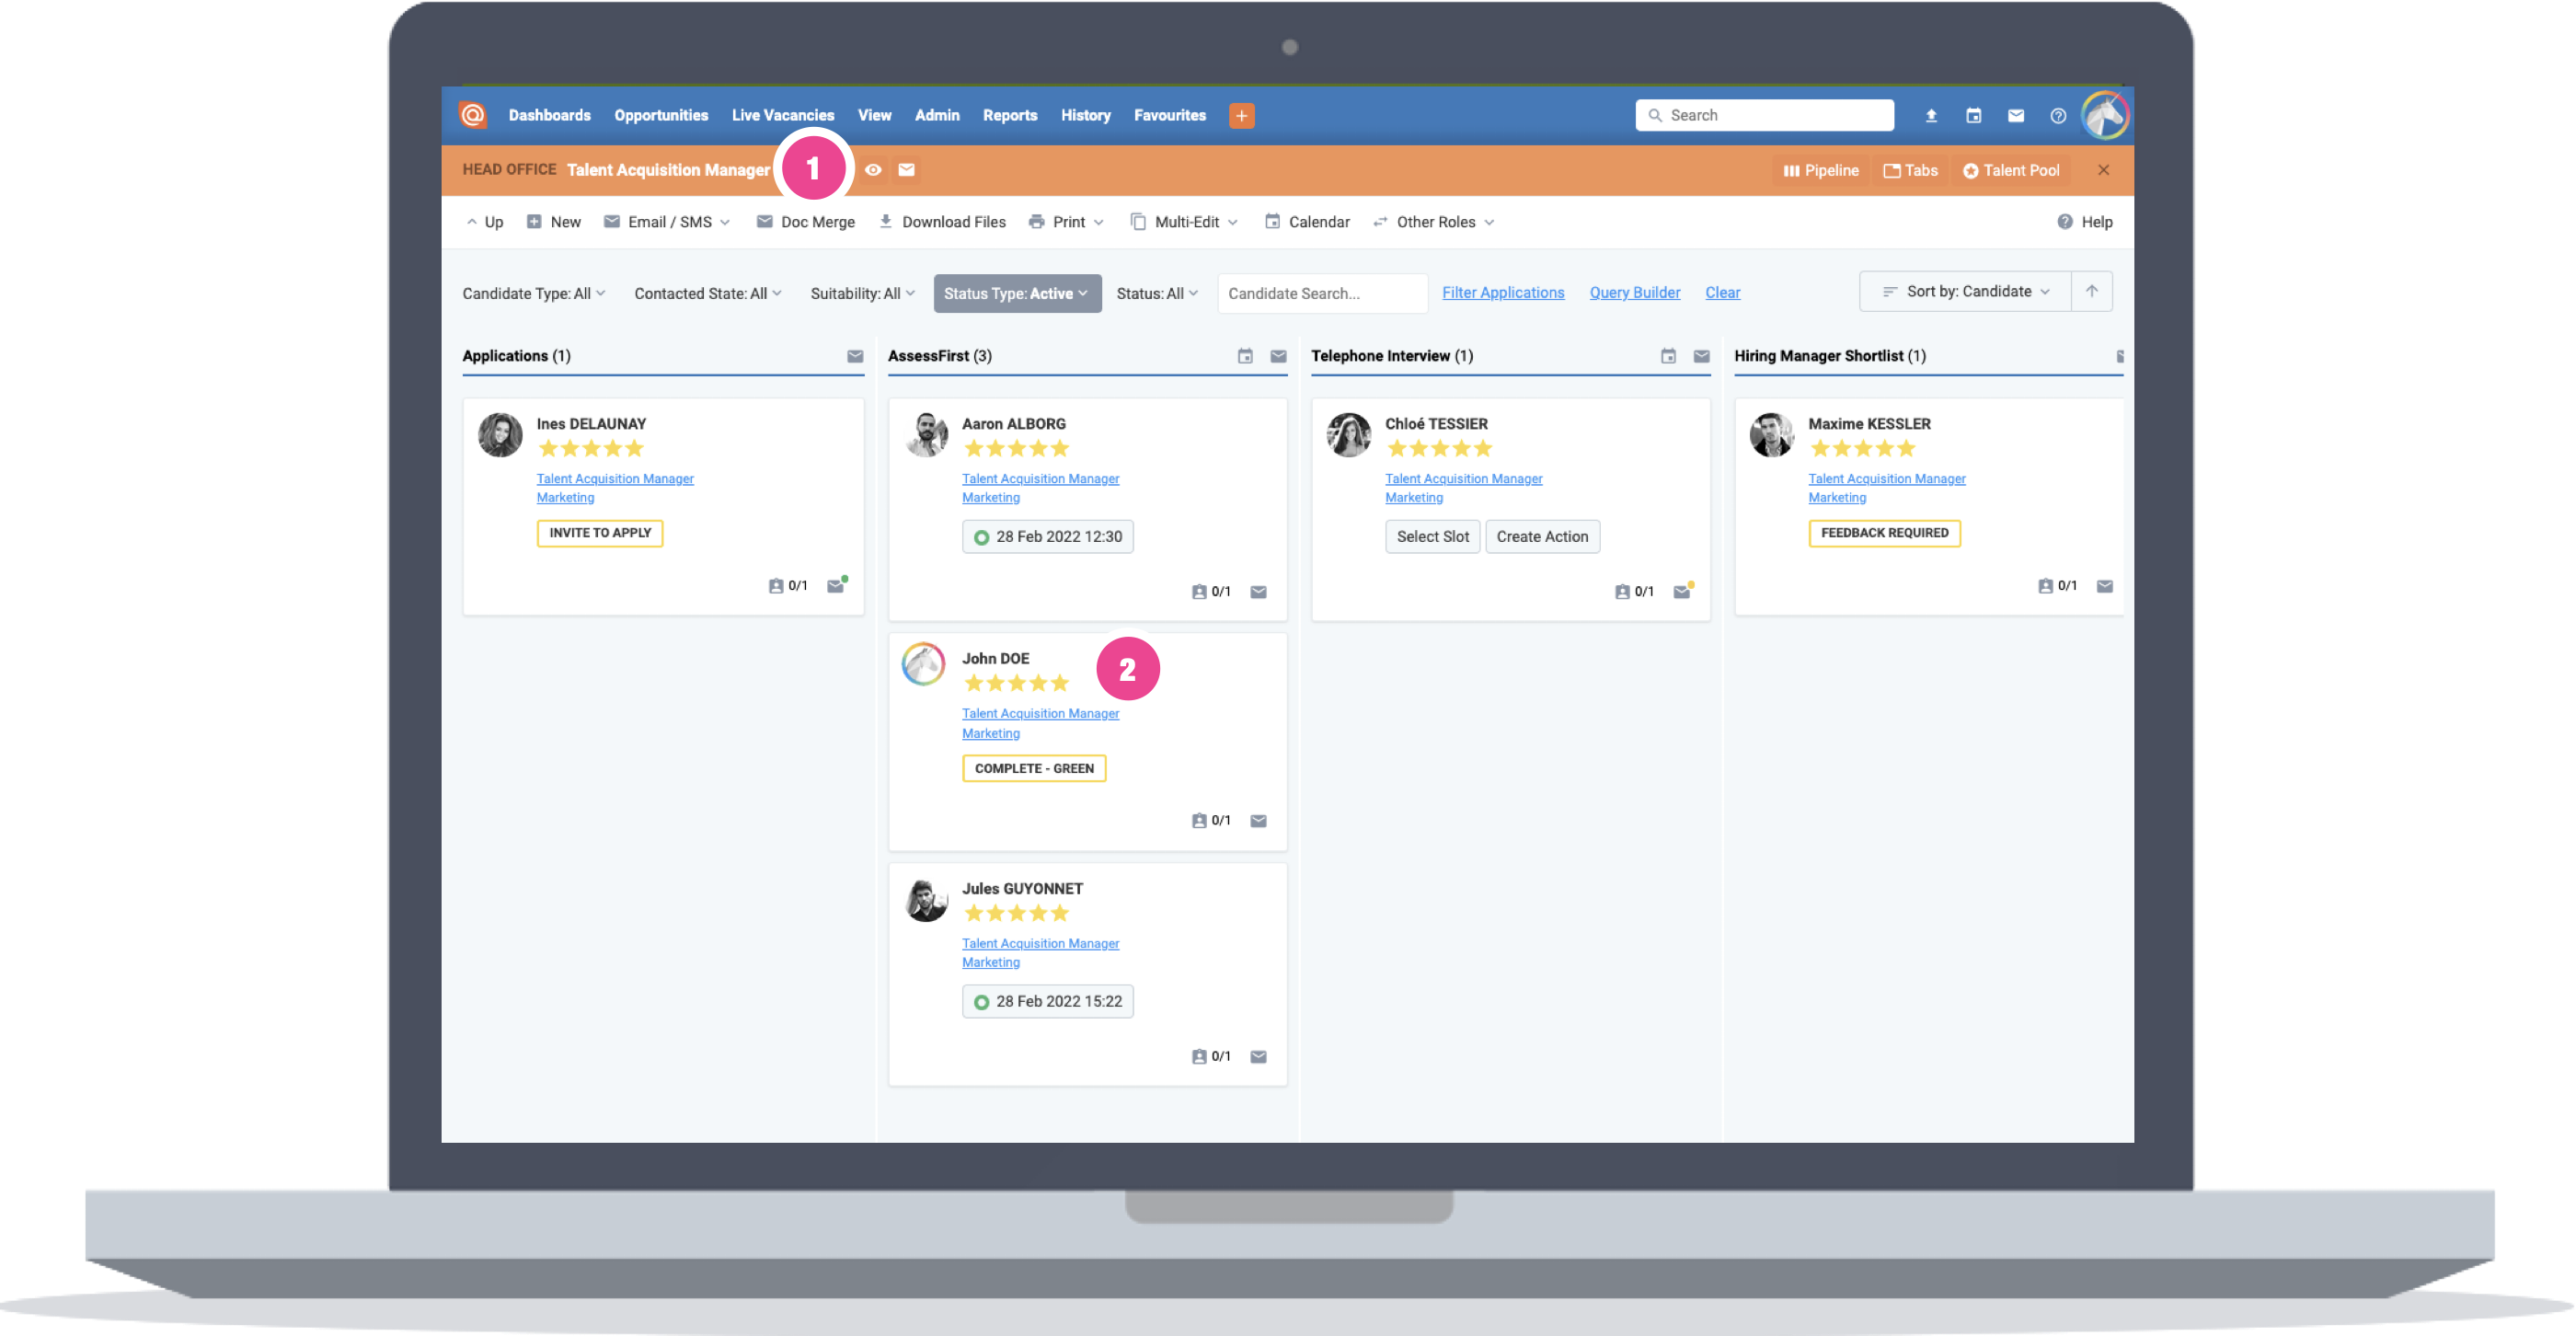This screenshot has width=2576, height=1336.
Task: Click the AssessFirst column envelope icon
Action: click(1278, 356)
